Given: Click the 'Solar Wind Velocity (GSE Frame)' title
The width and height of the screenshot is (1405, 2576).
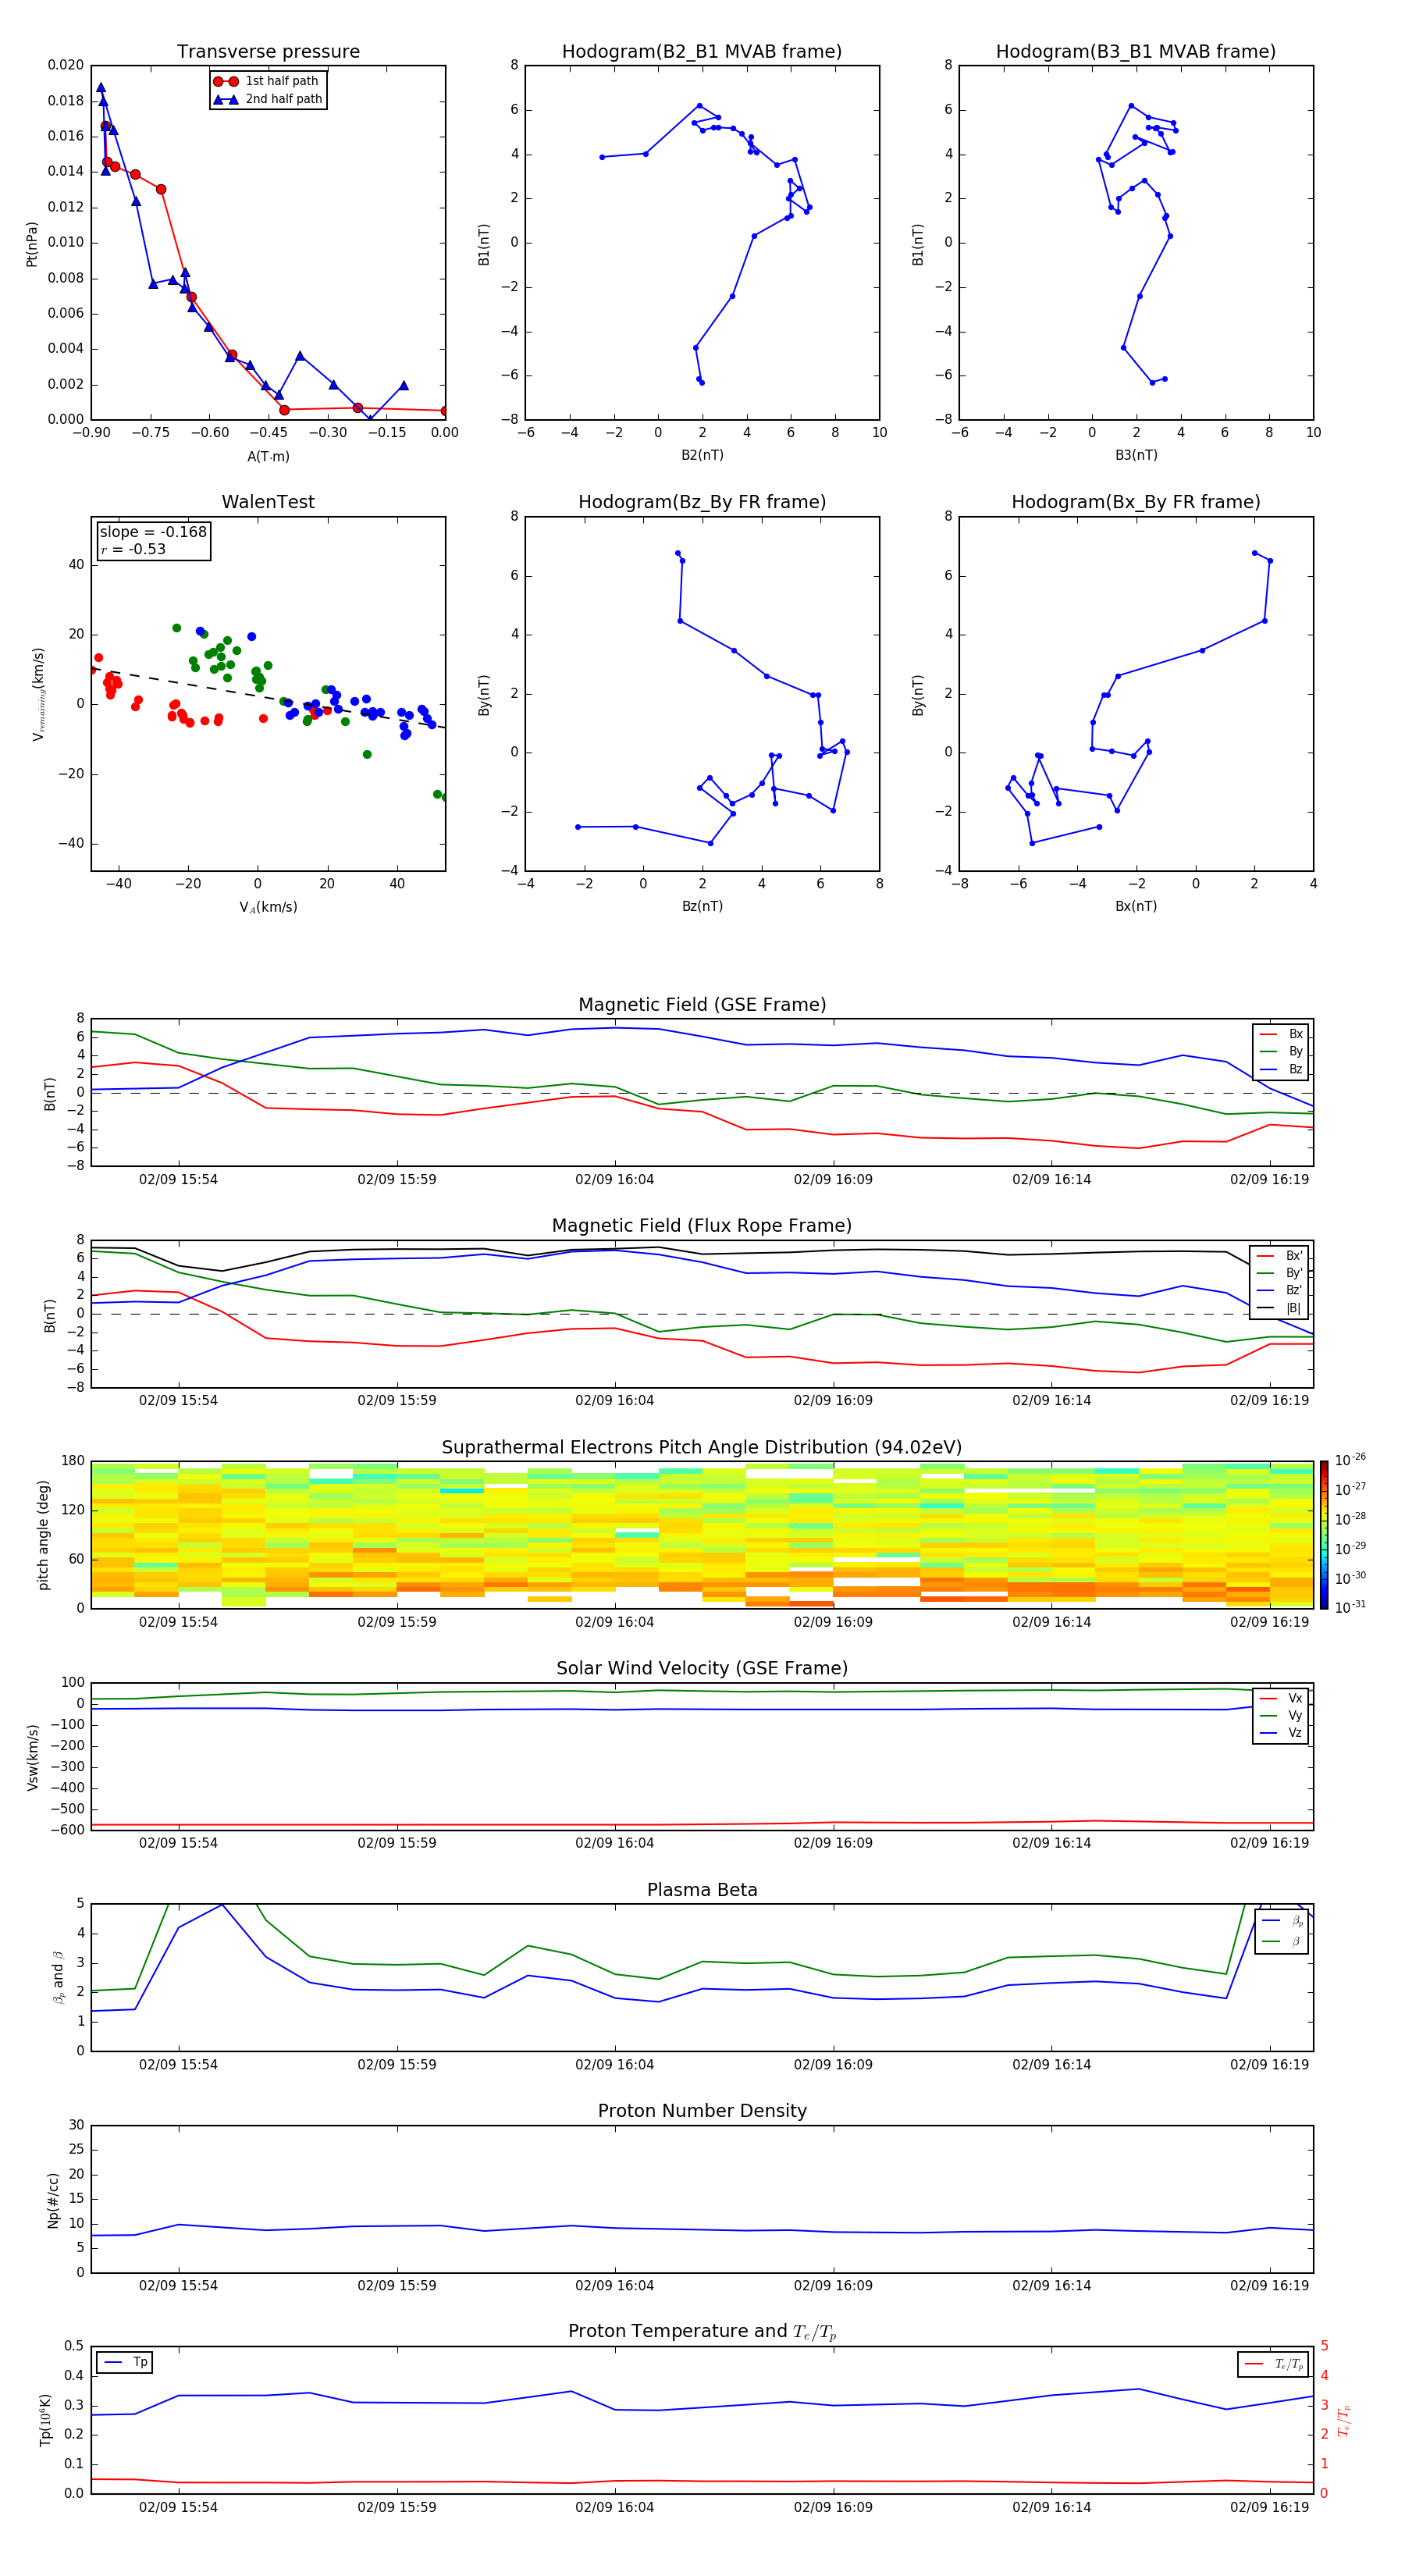Looking at the screenshot, I should tap(702, 1668).
